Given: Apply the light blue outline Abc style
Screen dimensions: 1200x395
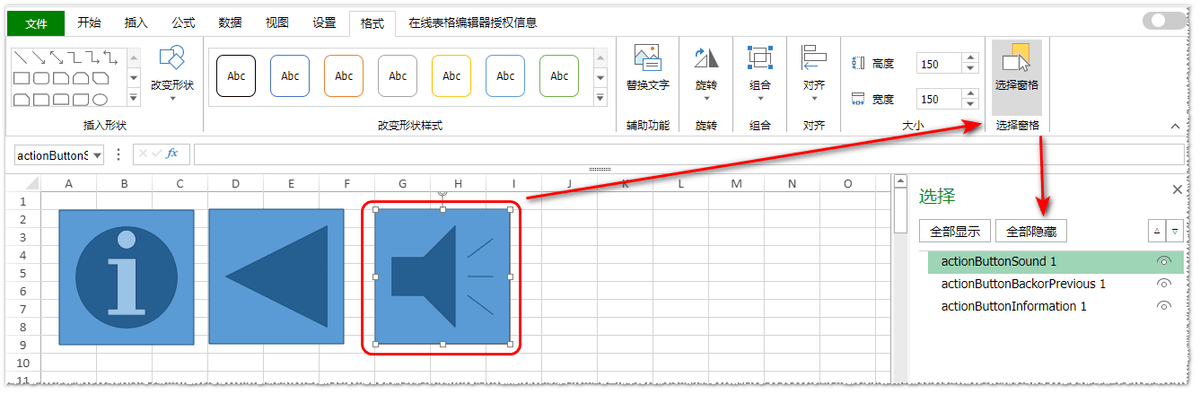Looking at the screenshot, I should click(505, 76).
